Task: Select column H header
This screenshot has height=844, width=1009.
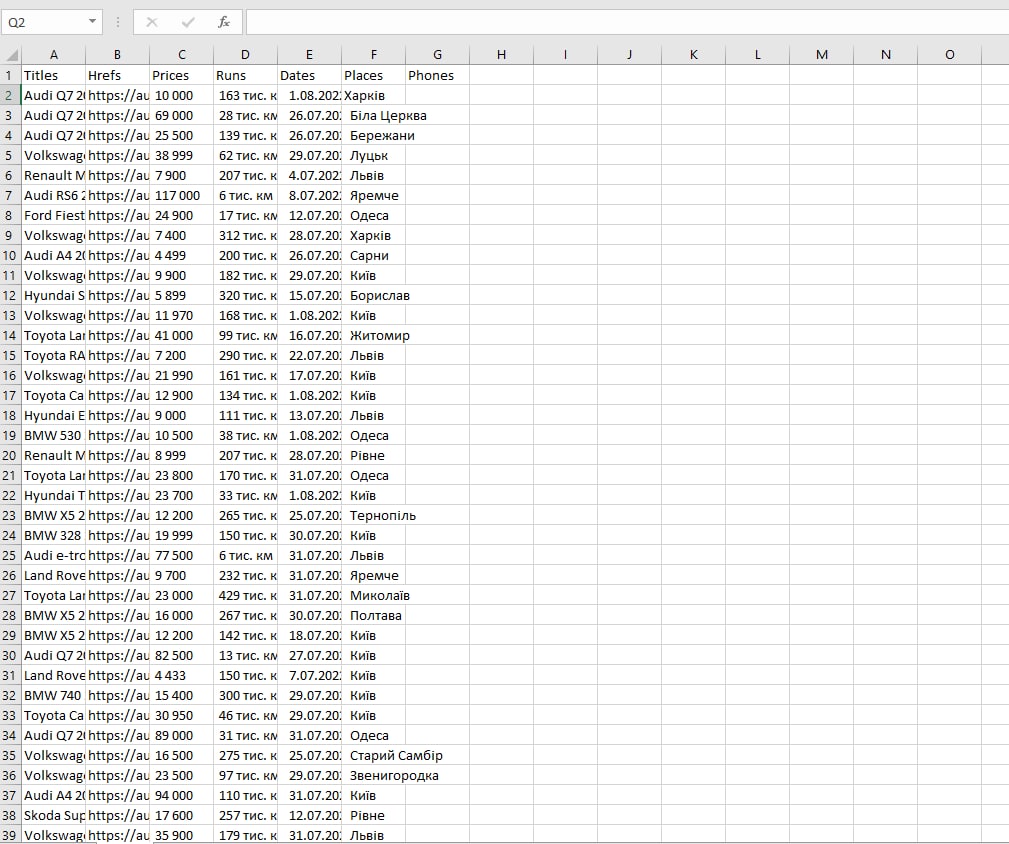Action: click(x=501, y=55)
